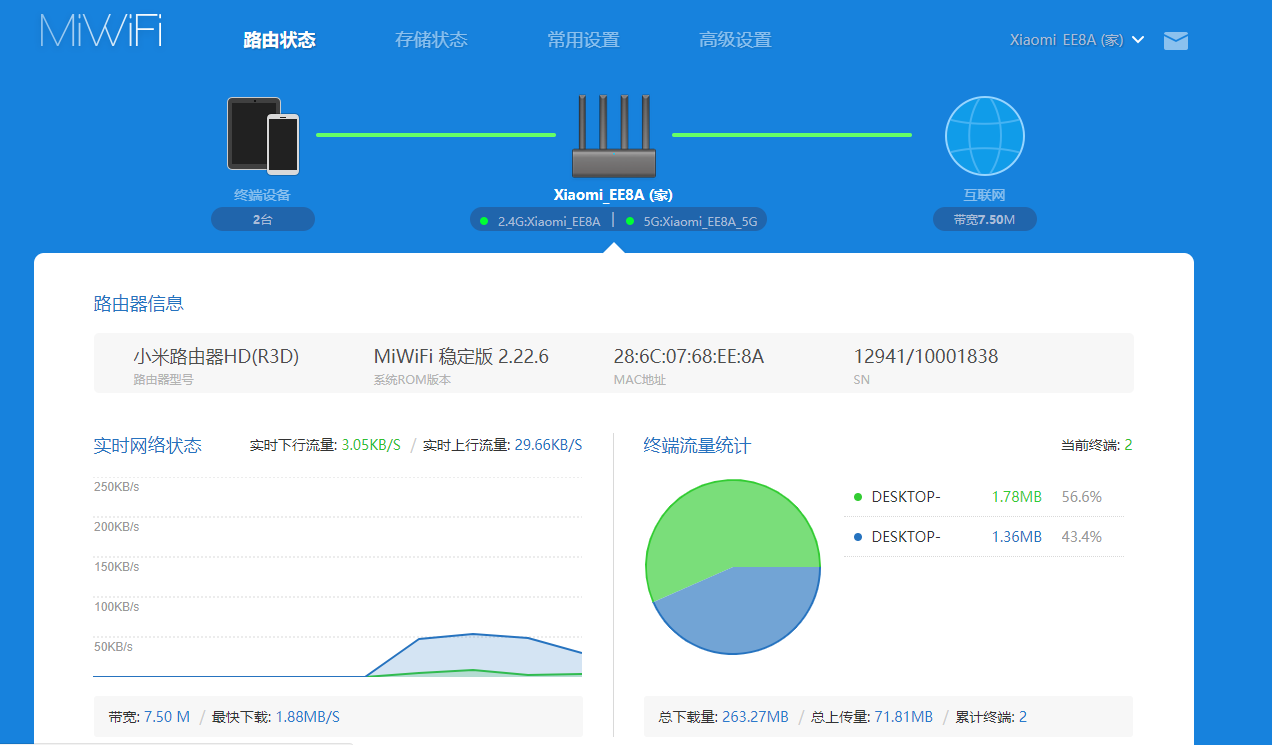Click the router antenna device icon
Image resolution: width=1272 pixels, height=745 pixels.
614,136
